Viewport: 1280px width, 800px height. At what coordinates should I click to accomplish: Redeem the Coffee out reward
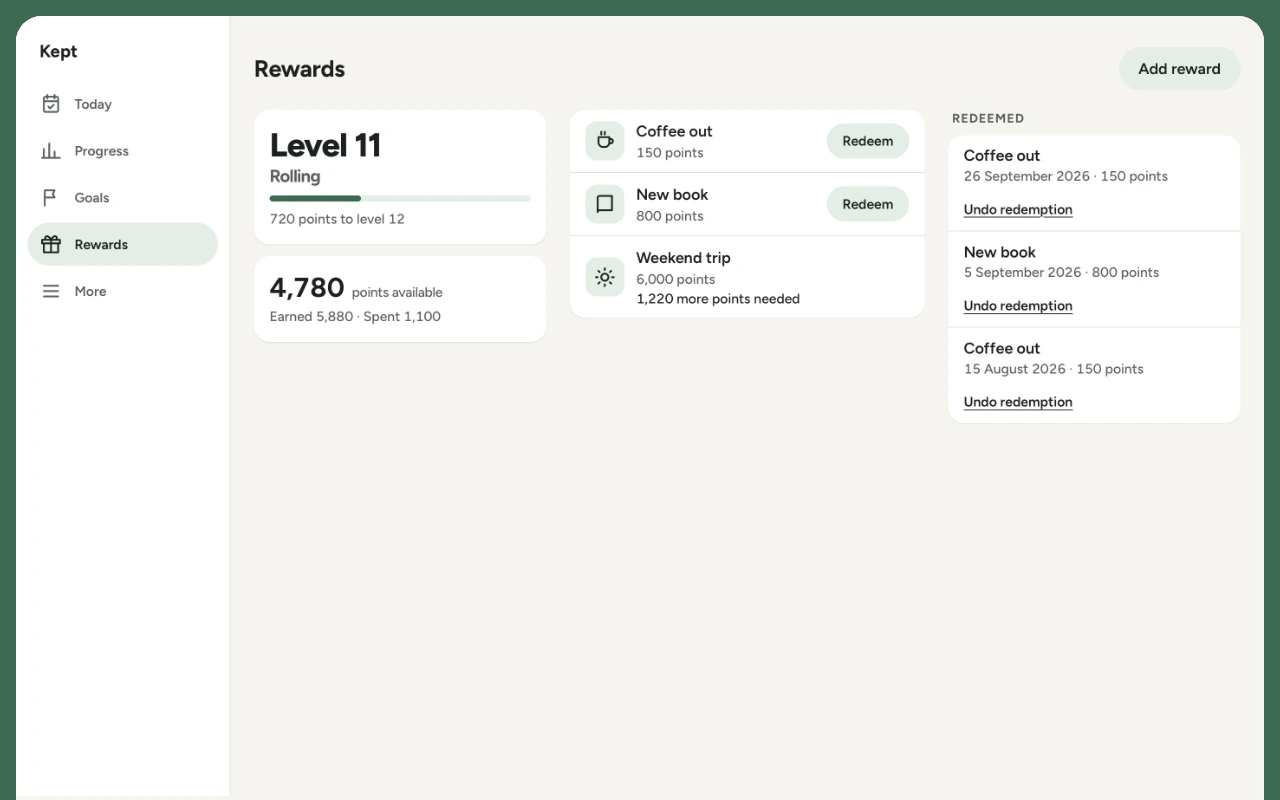pyautogui.click(x=868, y=141)
